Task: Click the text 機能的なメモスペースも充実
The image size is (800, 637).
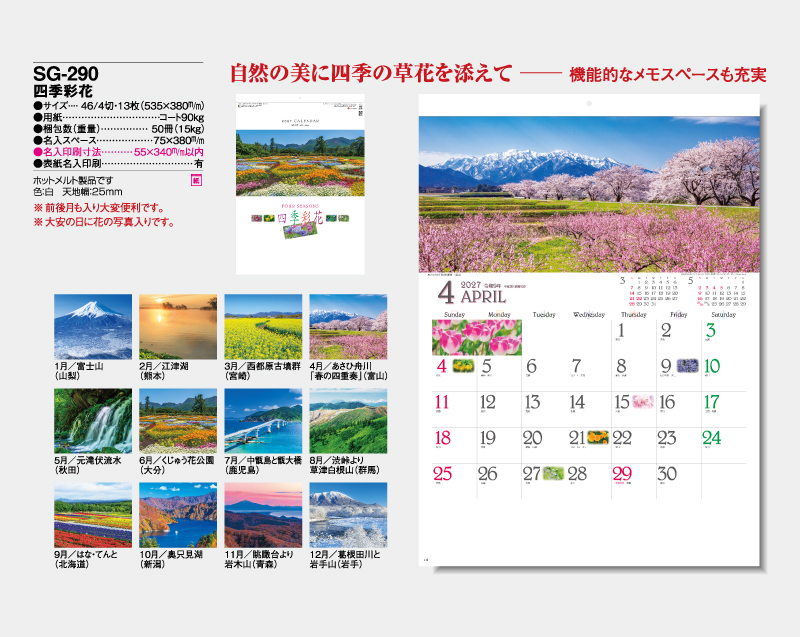Action: tap(668, 75)
